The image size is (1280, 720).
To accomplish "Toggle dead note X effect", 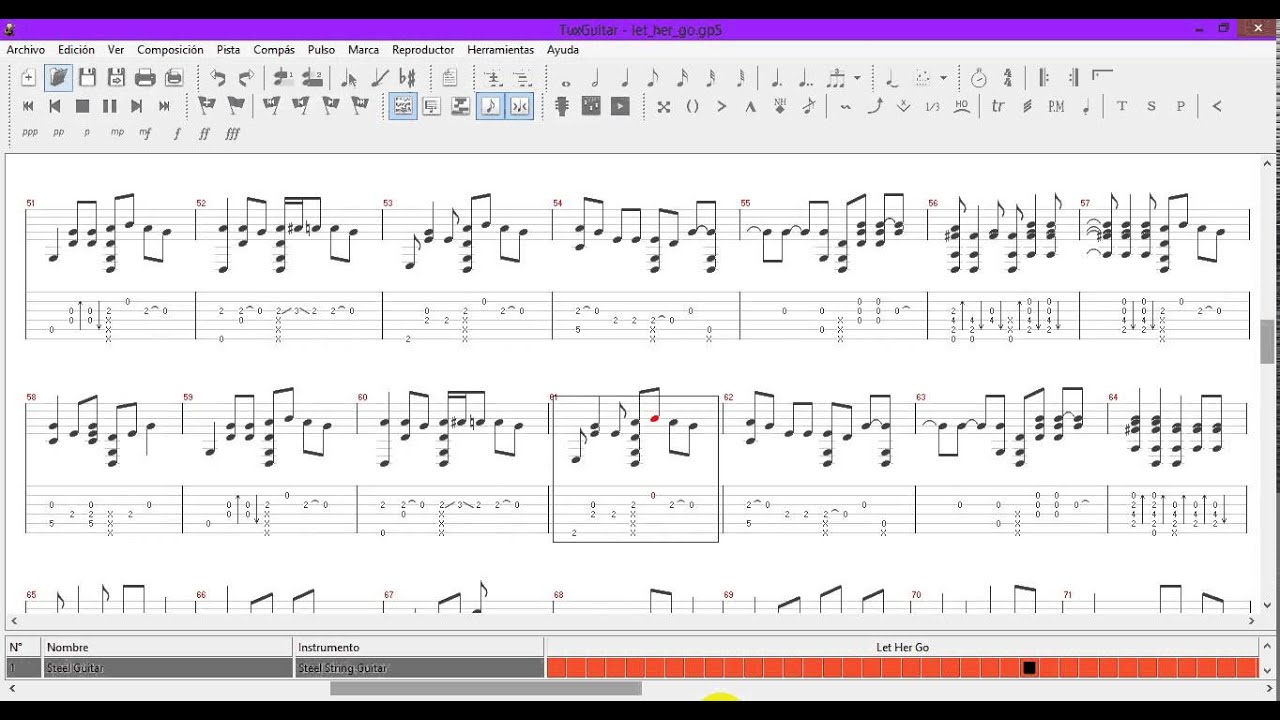I will (x=663, y=106).
